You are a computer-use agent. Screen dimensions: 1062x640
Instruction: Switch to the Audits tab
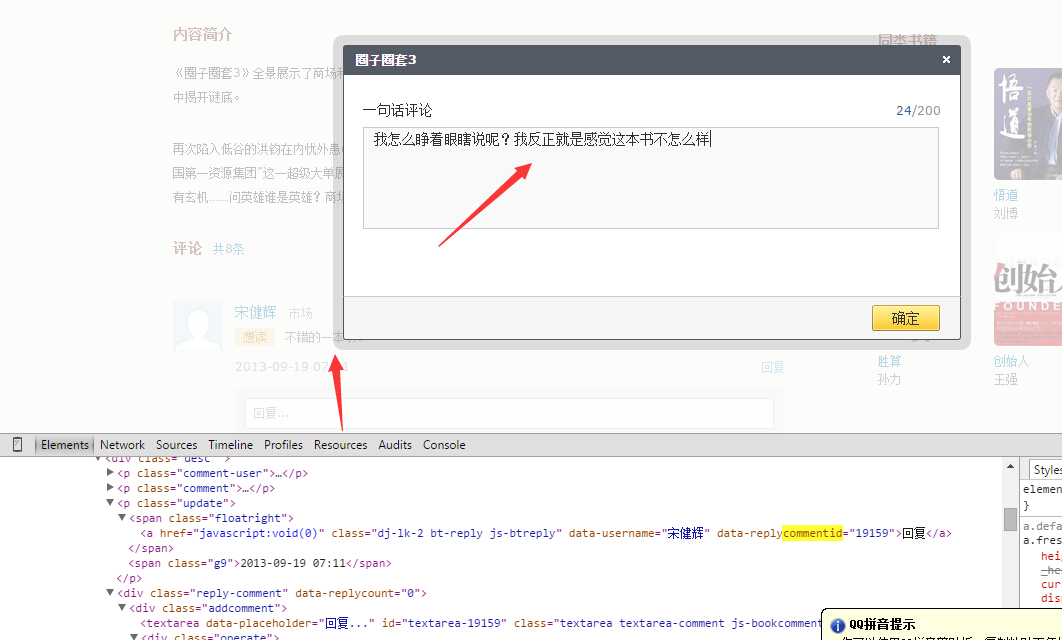[x=395, y=445]
